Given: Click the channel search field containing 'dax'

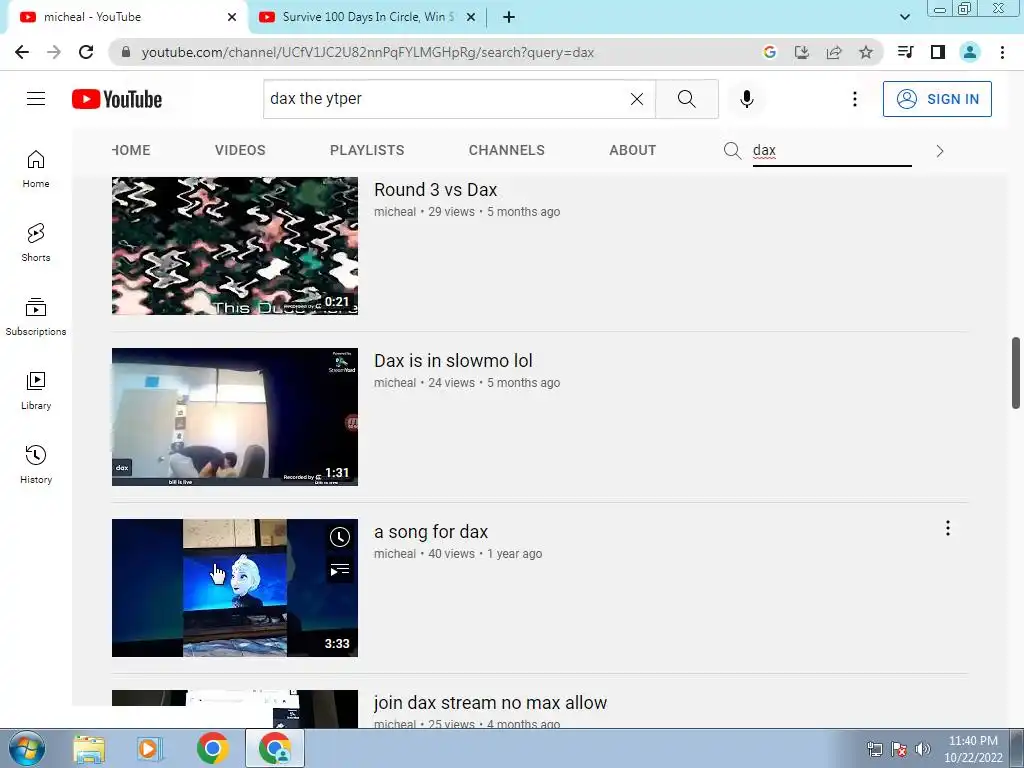Looking at the screenshot, I should coord(832,151).
